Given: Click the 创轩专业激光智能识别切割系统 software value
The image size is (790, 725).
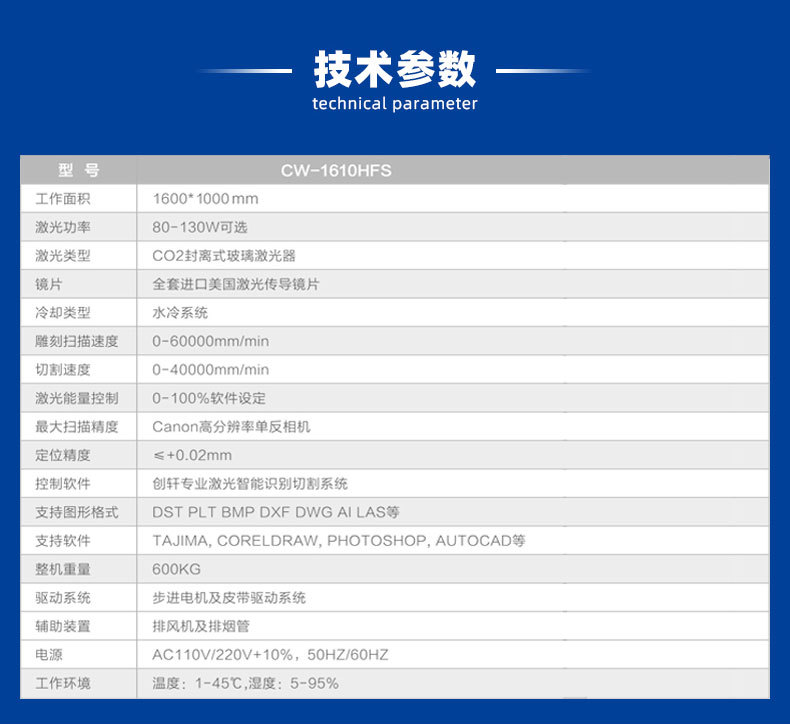Looking at the screenshot, I should [x=250, y=484].
